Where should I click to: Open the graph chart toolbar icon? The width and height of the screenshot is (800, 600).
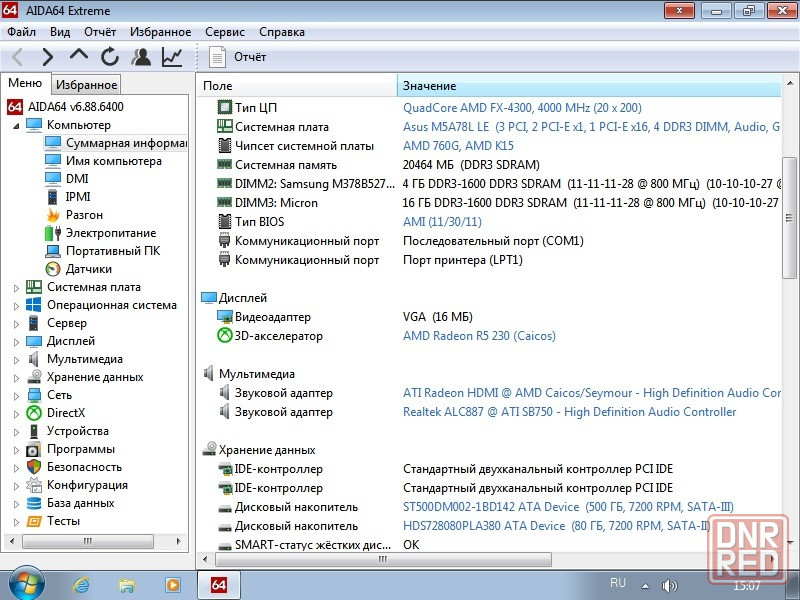click(172, 57)
